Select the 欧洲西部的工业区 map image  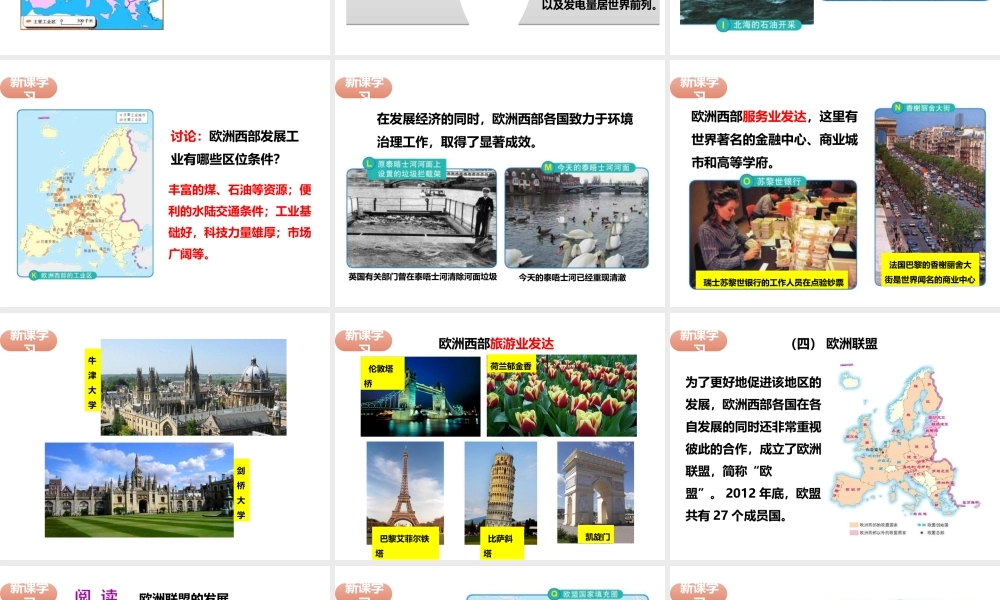85,193
